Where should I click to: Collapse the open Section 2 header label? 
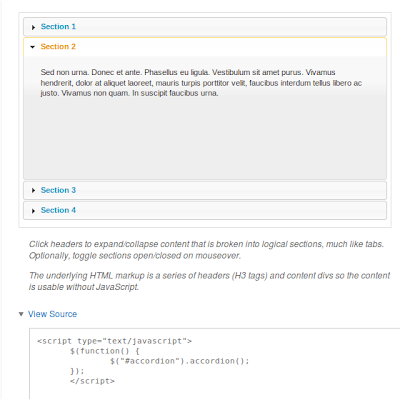[x=58, y=47]
